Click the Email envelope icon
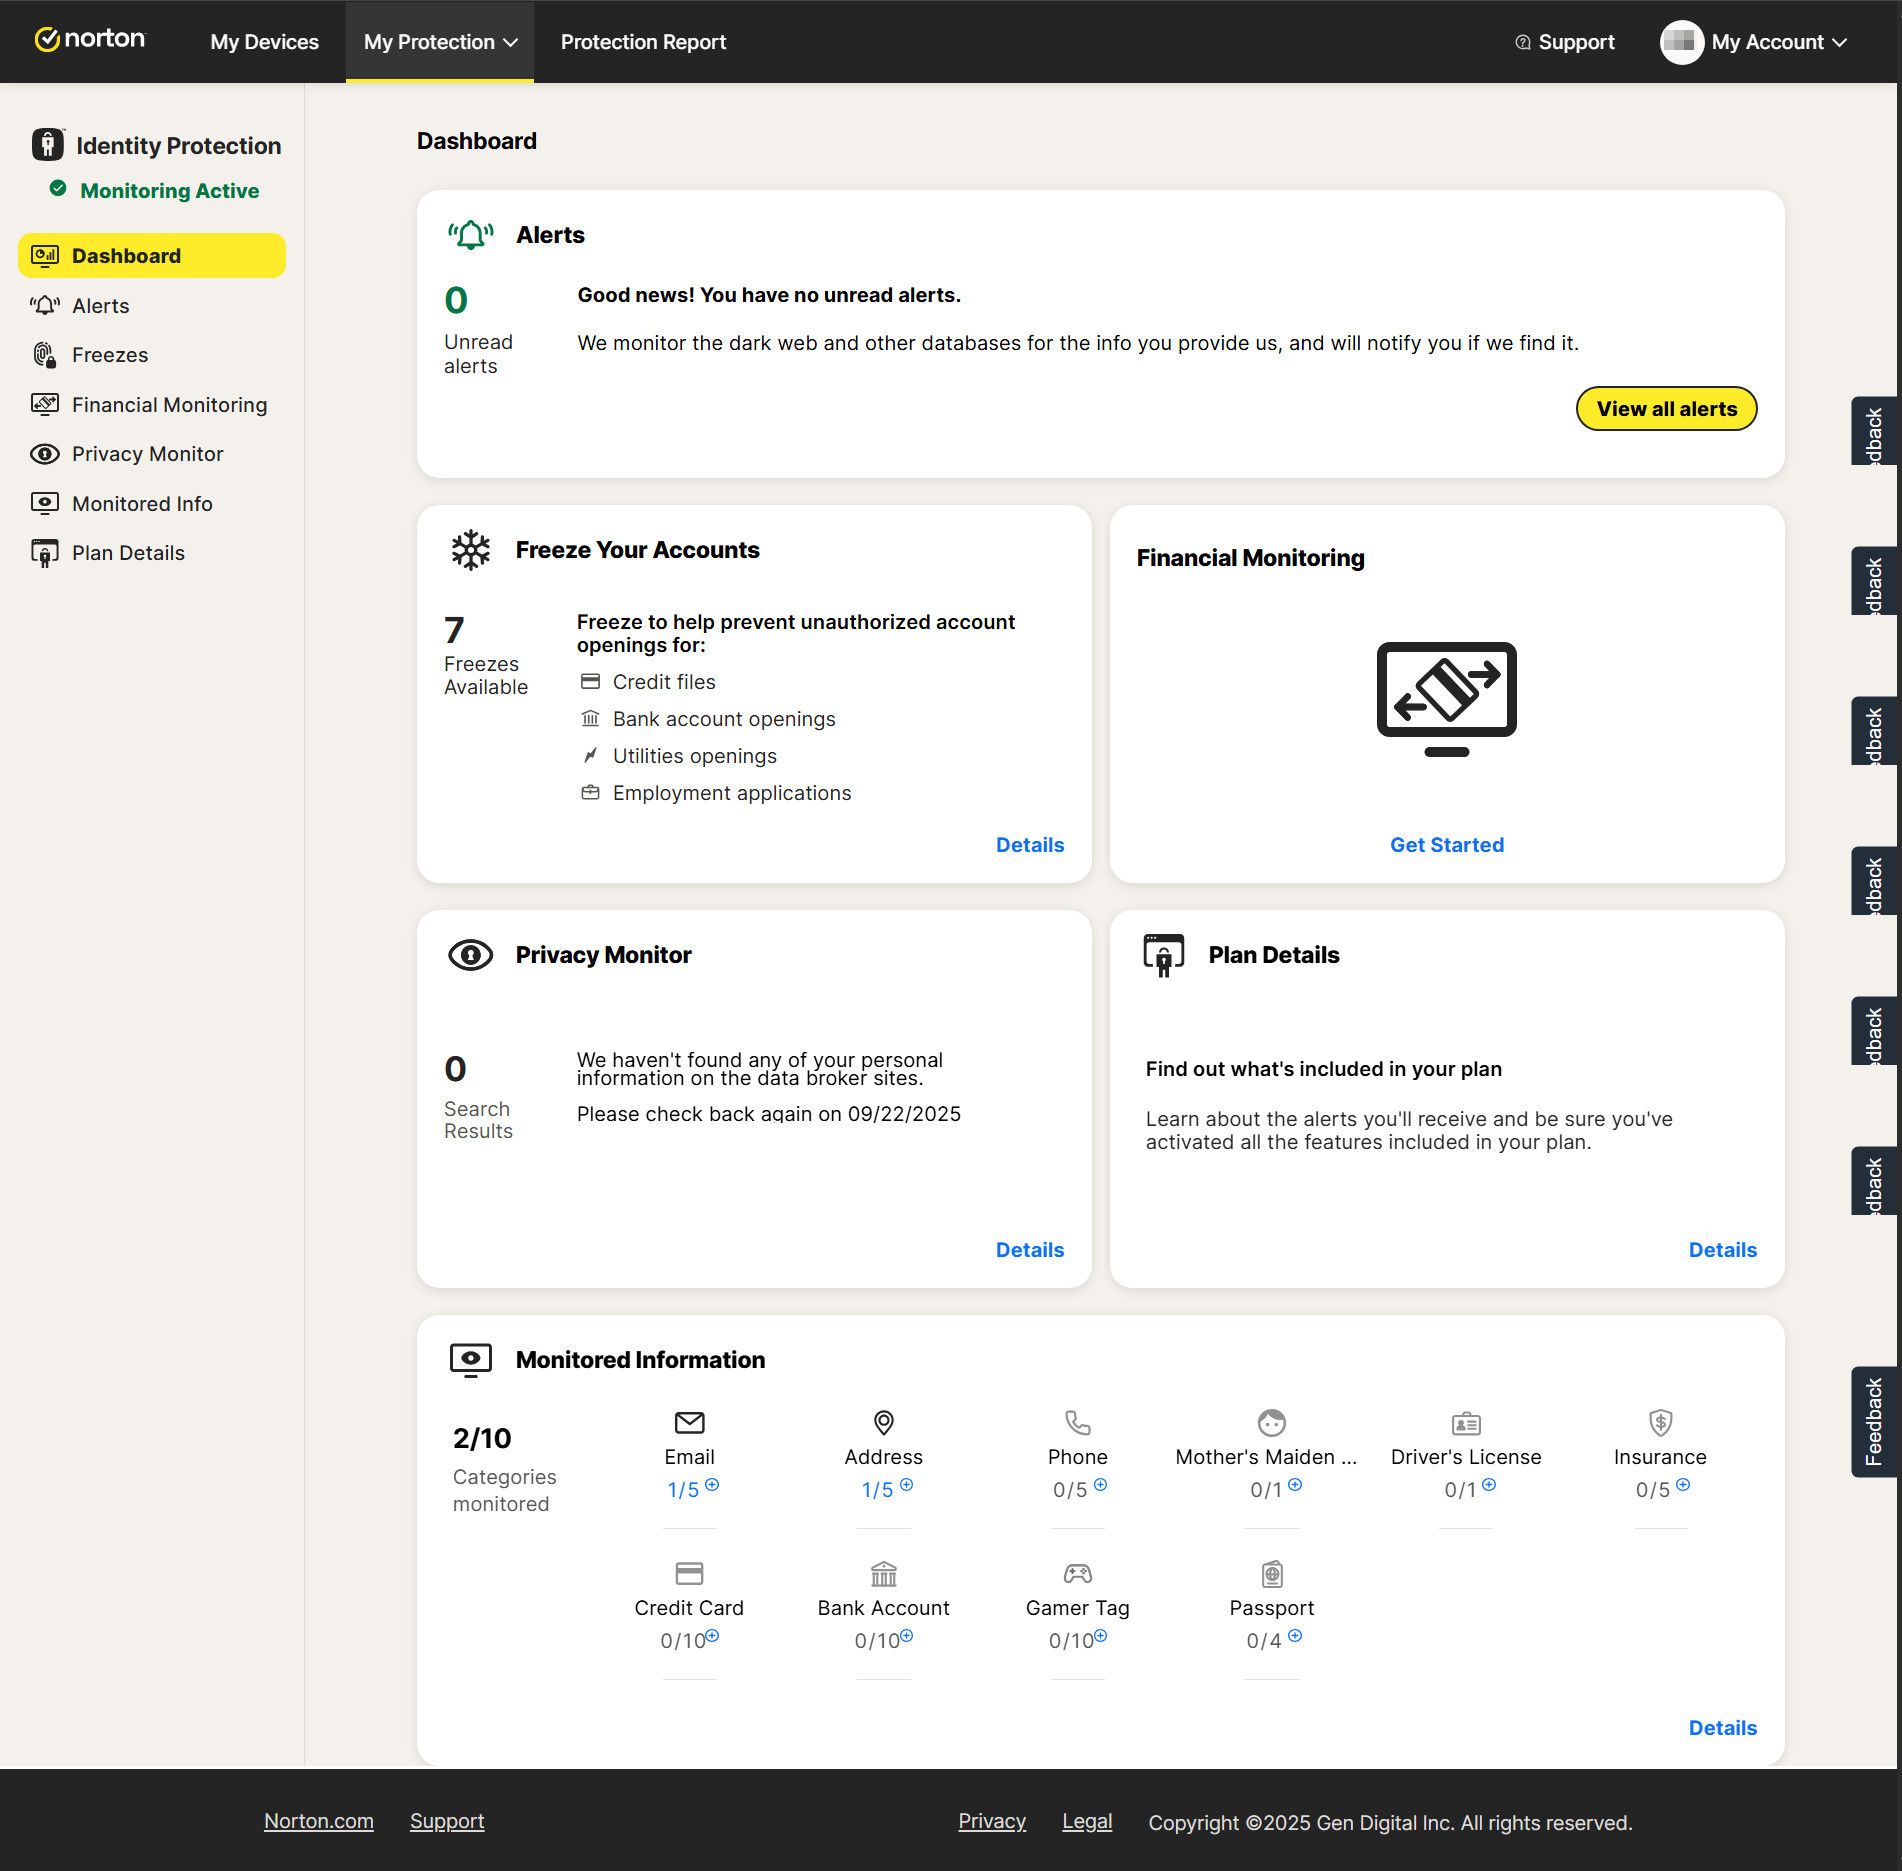Image resolution: width=1902 pixels, height=1871 pixels. [689, 1422]
